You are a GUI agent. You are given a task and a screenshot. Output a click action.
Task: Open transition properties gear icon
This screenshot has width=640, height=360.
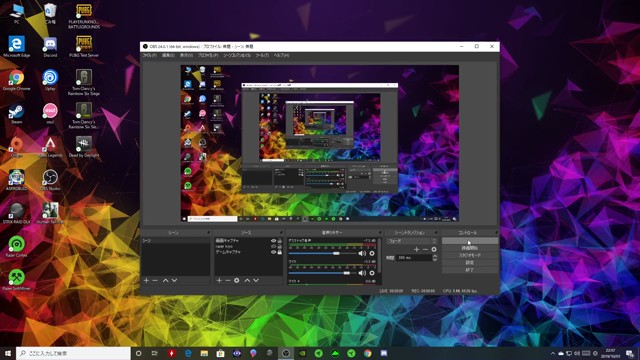[x=434, y=249]
